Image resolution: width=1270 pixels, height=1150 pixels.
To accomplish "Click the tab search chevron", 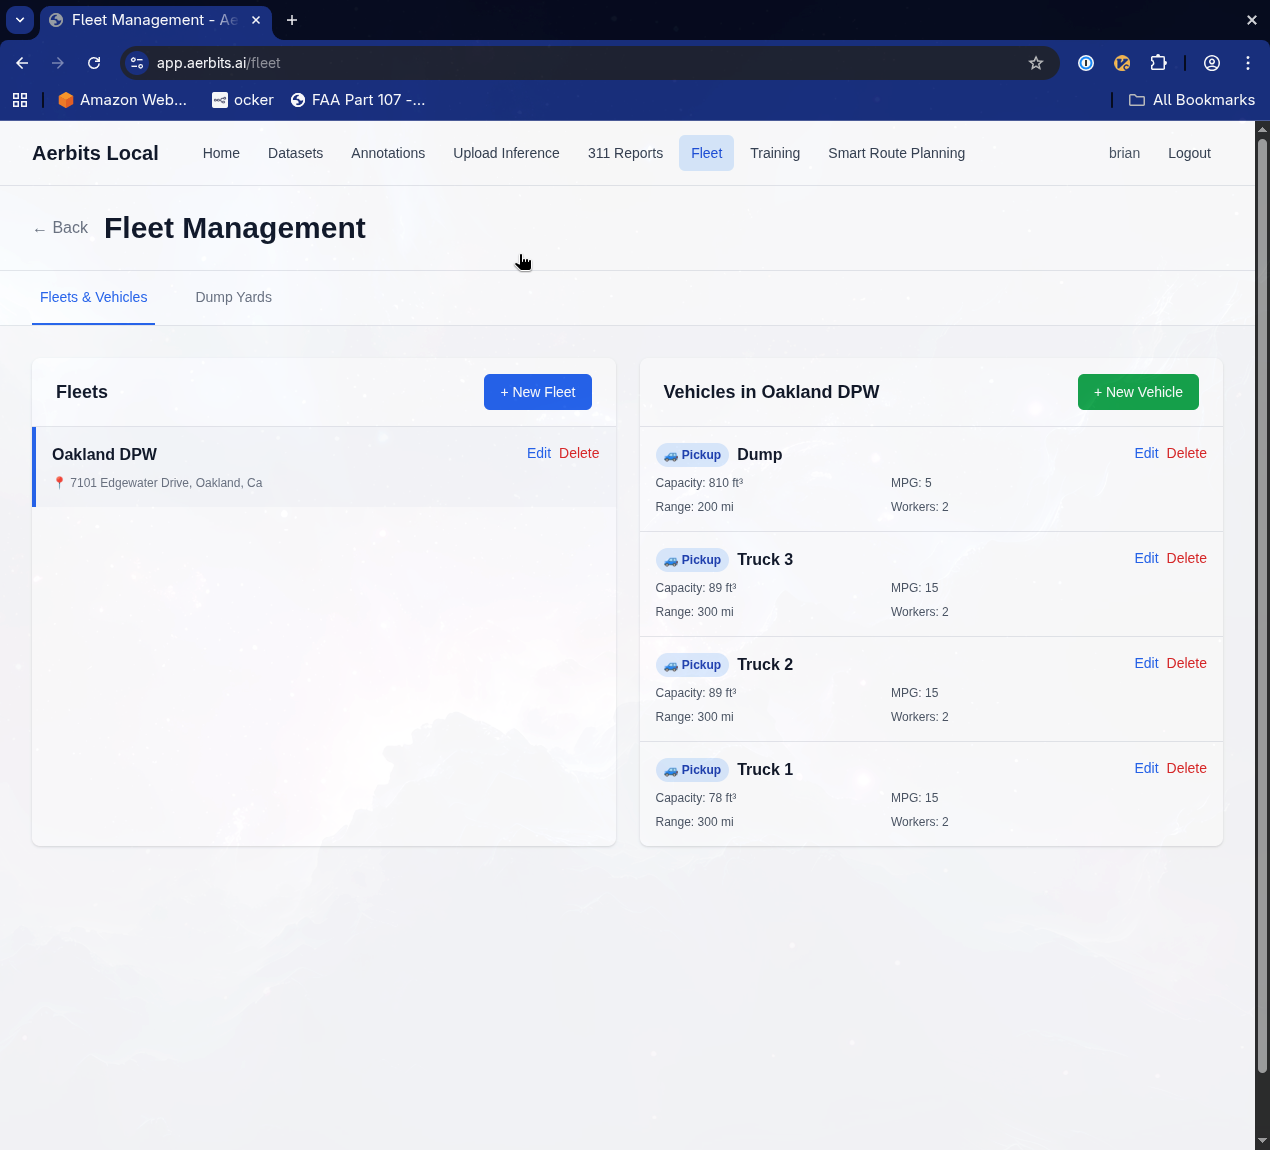I will (19, 20).
